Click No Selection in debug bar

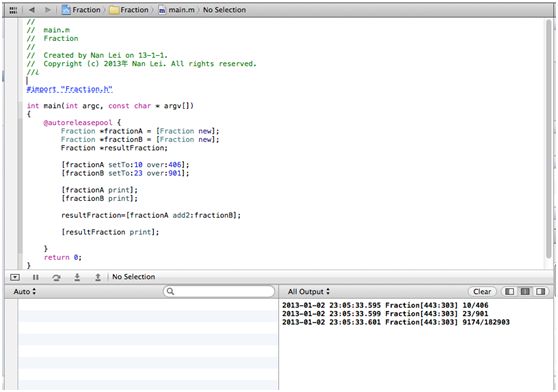(x=133, y=277)
